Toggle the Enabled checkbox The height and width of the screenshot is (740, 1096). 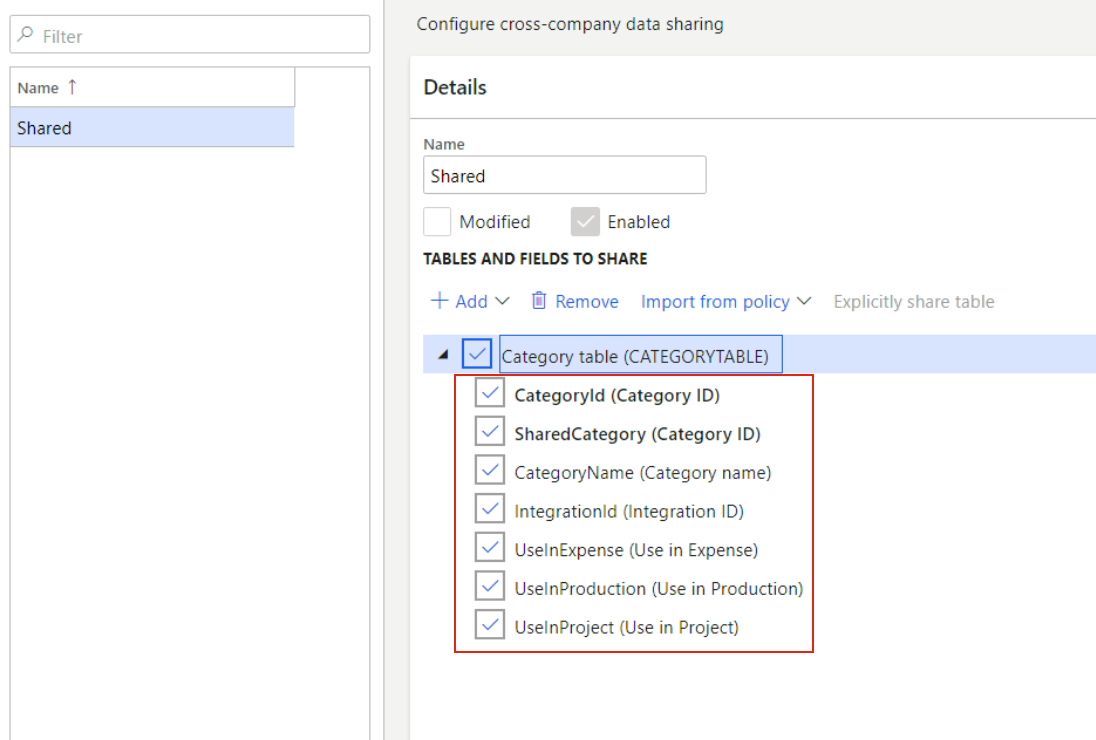click(x=585, y=221)
